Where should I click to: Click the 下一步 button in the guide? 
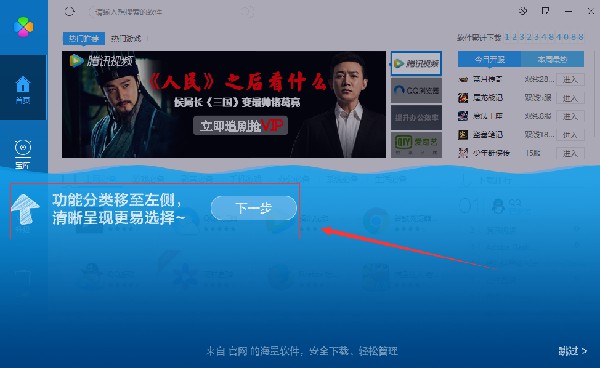click(x=254, y=208)
